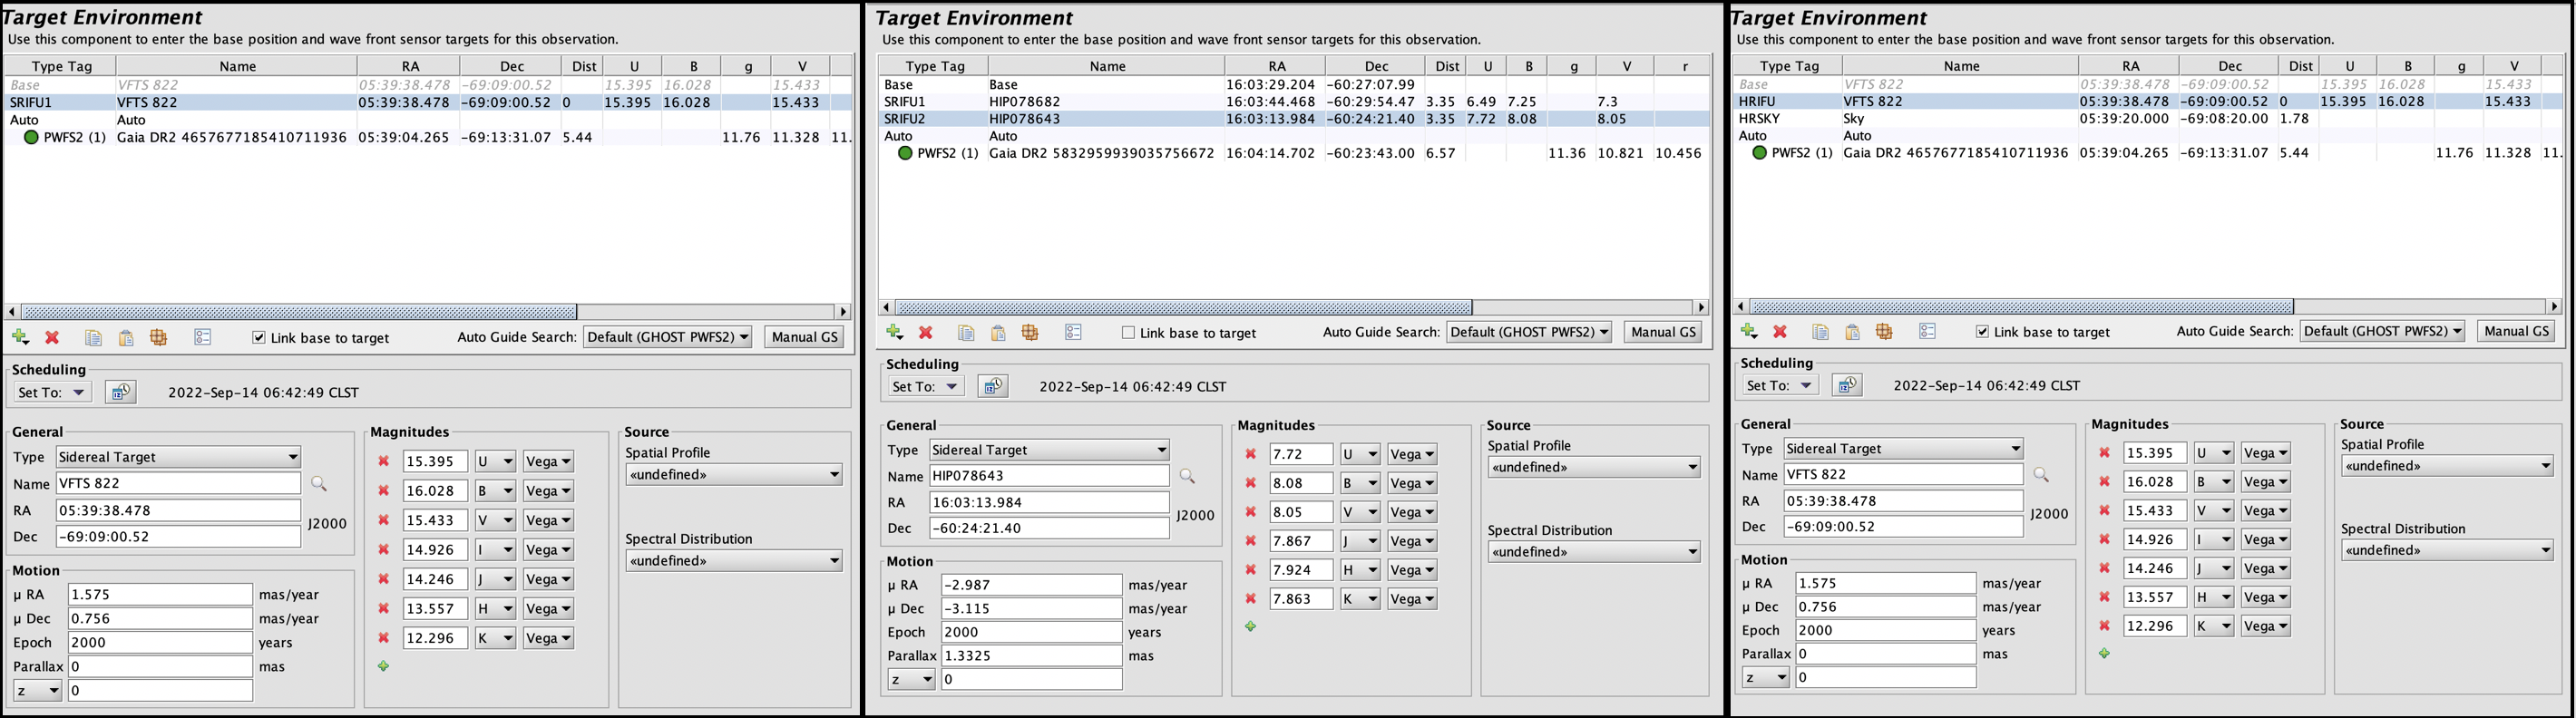Click the add target plus icon in middle panel
The height and width of the screenshot is (718, 2576).
[x=894, y=333]
